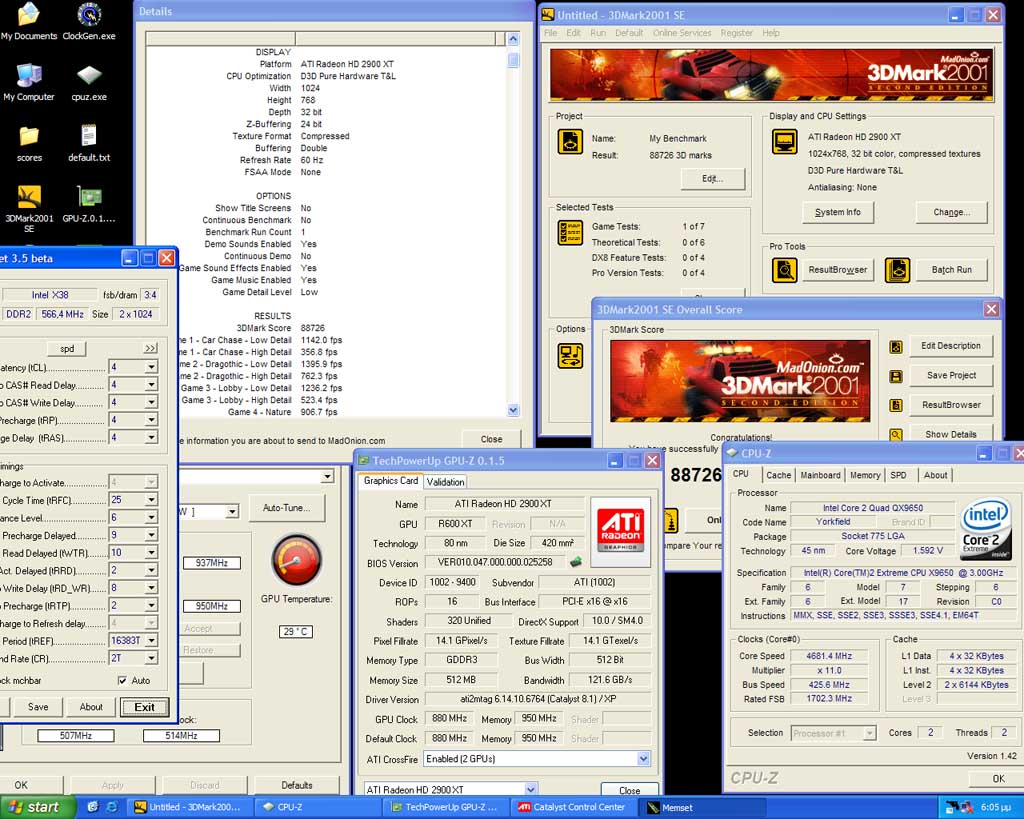Click the spd button in Memset
Viewport: 1024px width, 819px height.
point(67,349)
